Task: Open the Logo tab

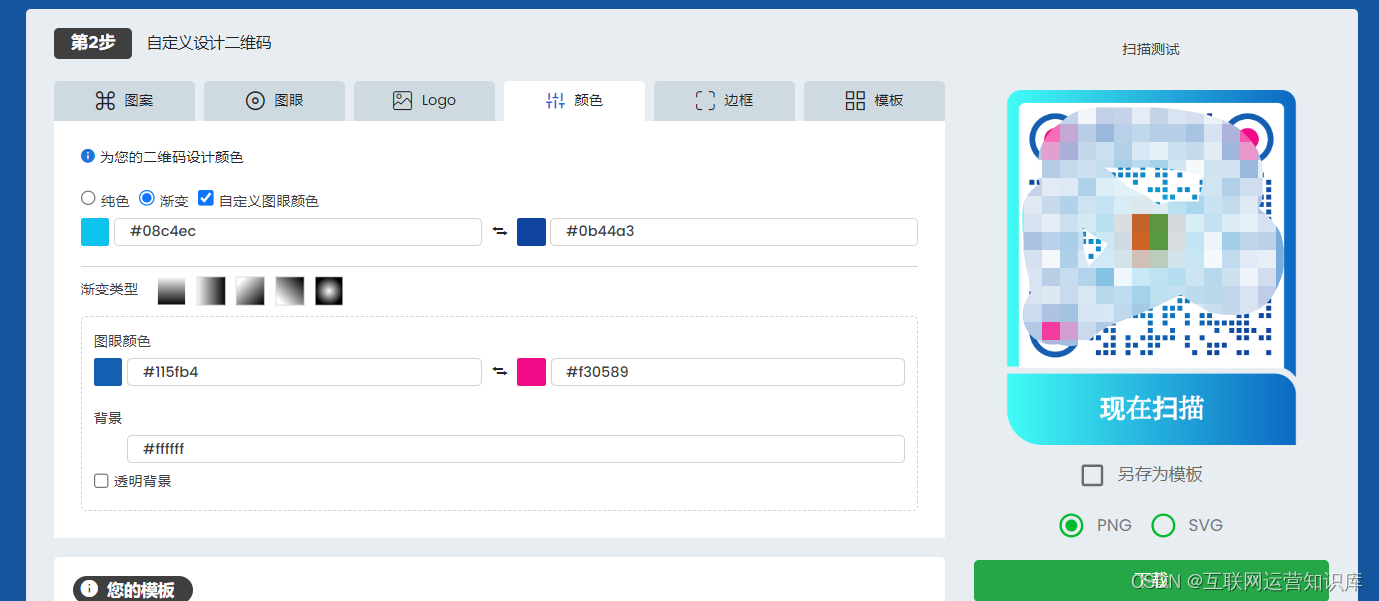Action: (424, 101)
